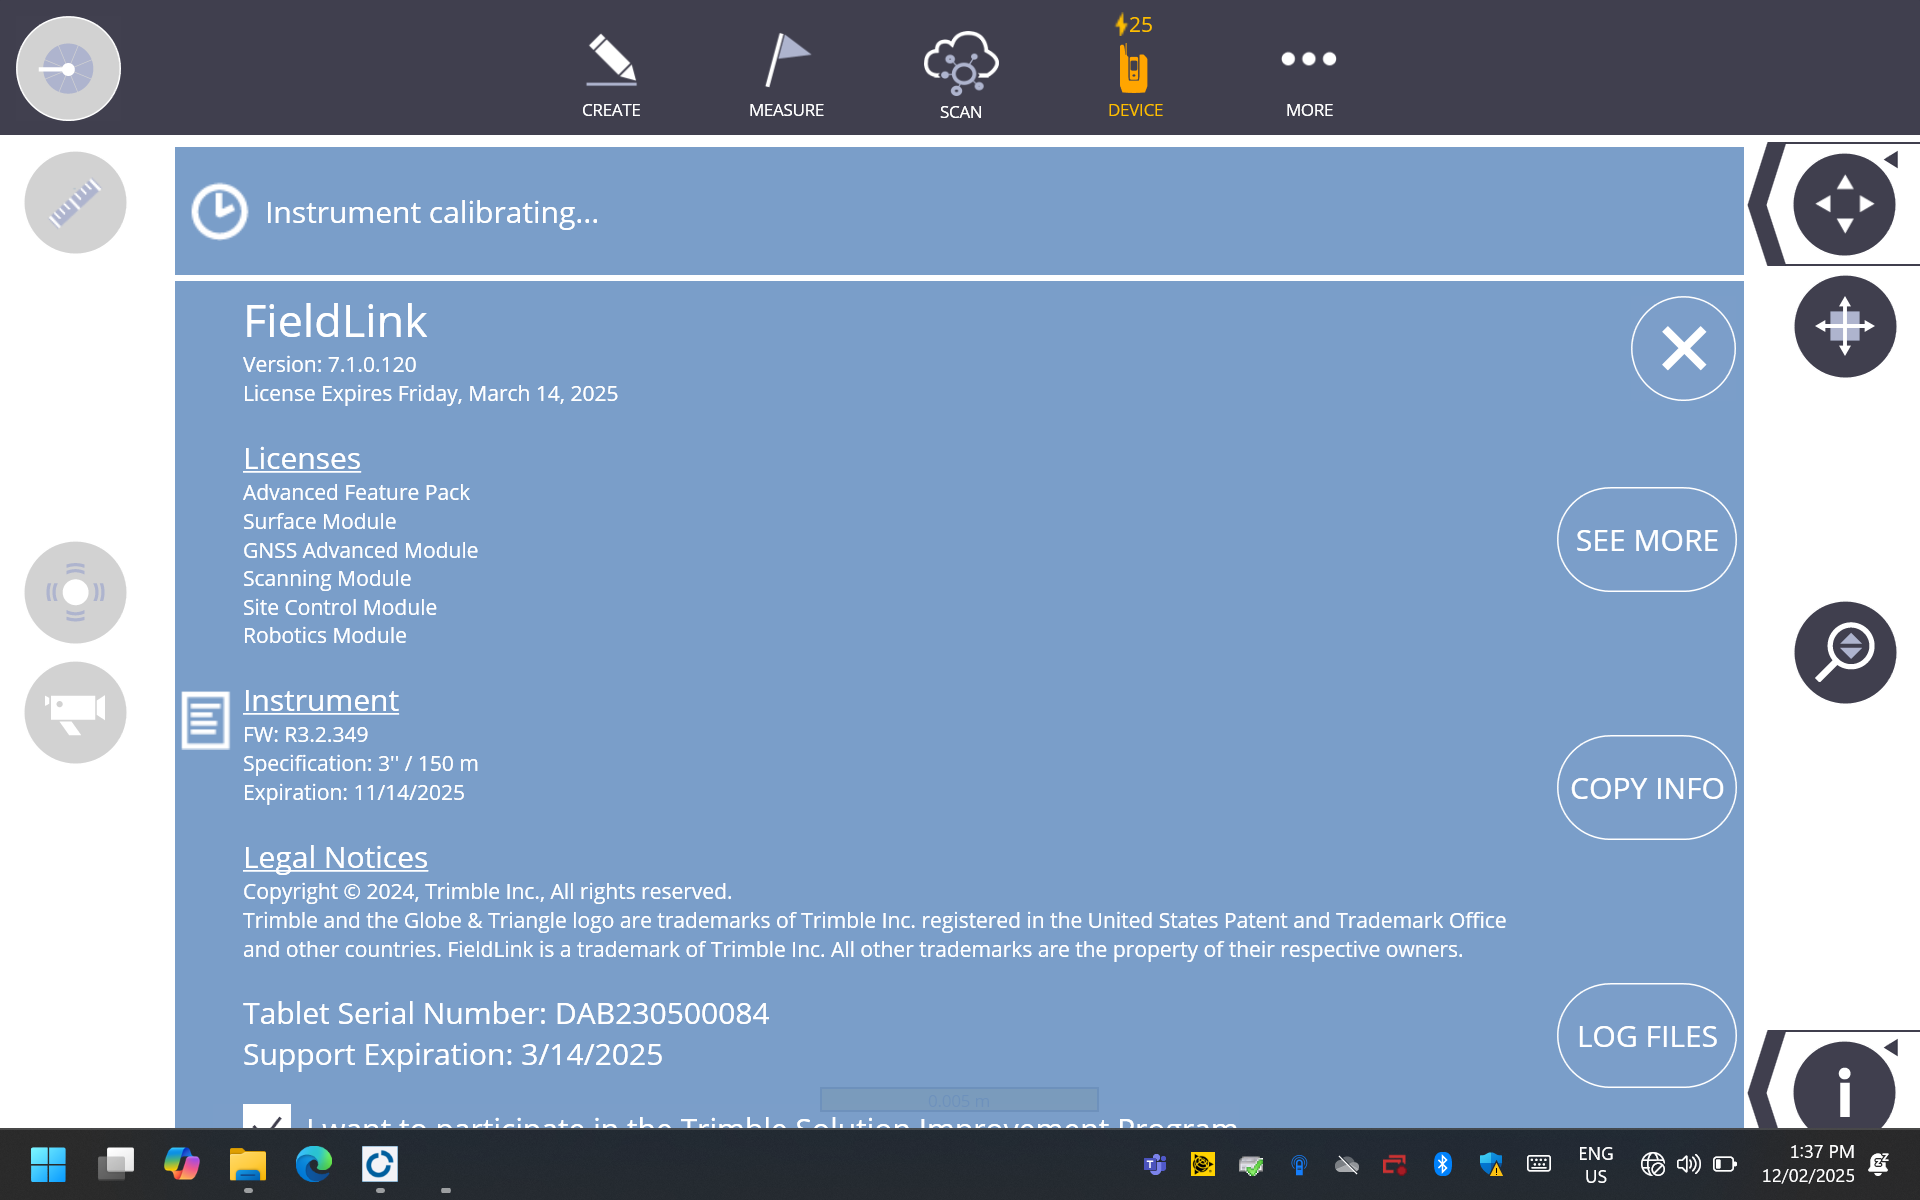This screenshot has width=1920, height=1200.
Task: Click the Advanced Feature Pack license
Action: click(x=356, y=493)
